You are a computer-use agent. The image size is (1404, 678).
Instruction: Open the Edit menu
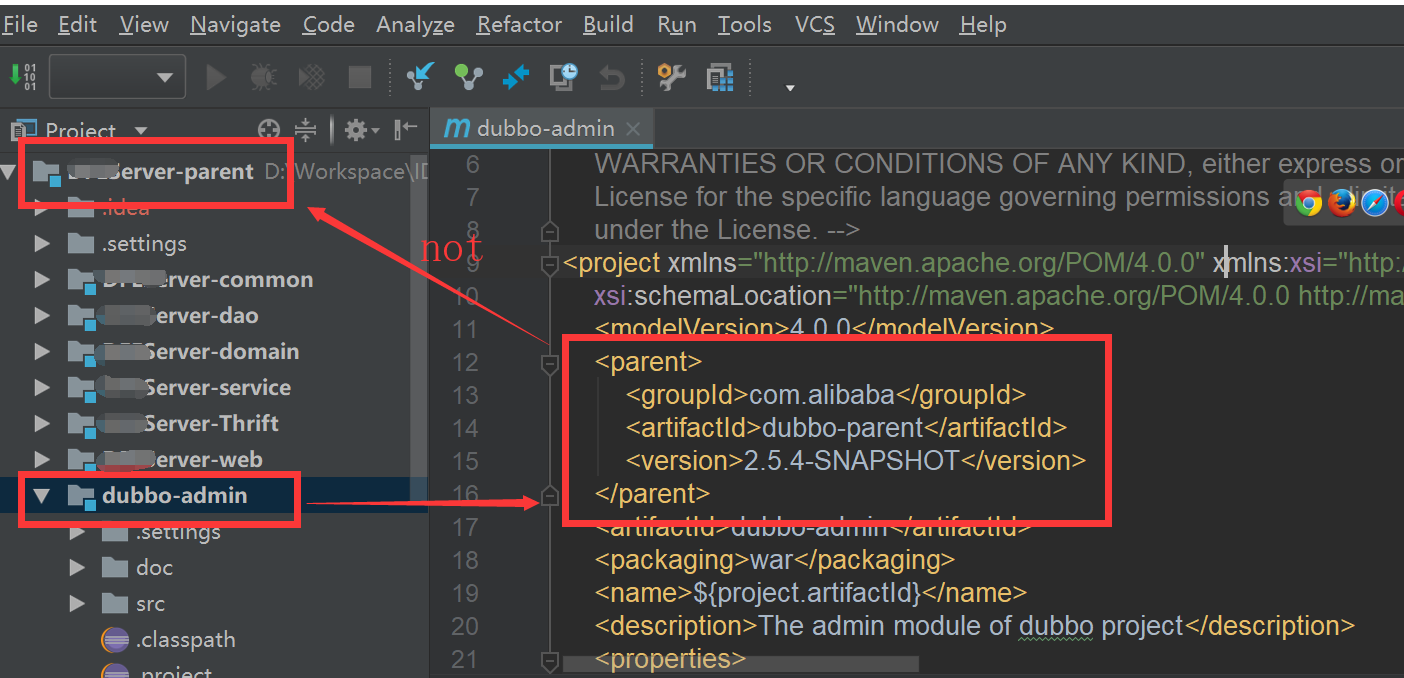click(78, 25)
